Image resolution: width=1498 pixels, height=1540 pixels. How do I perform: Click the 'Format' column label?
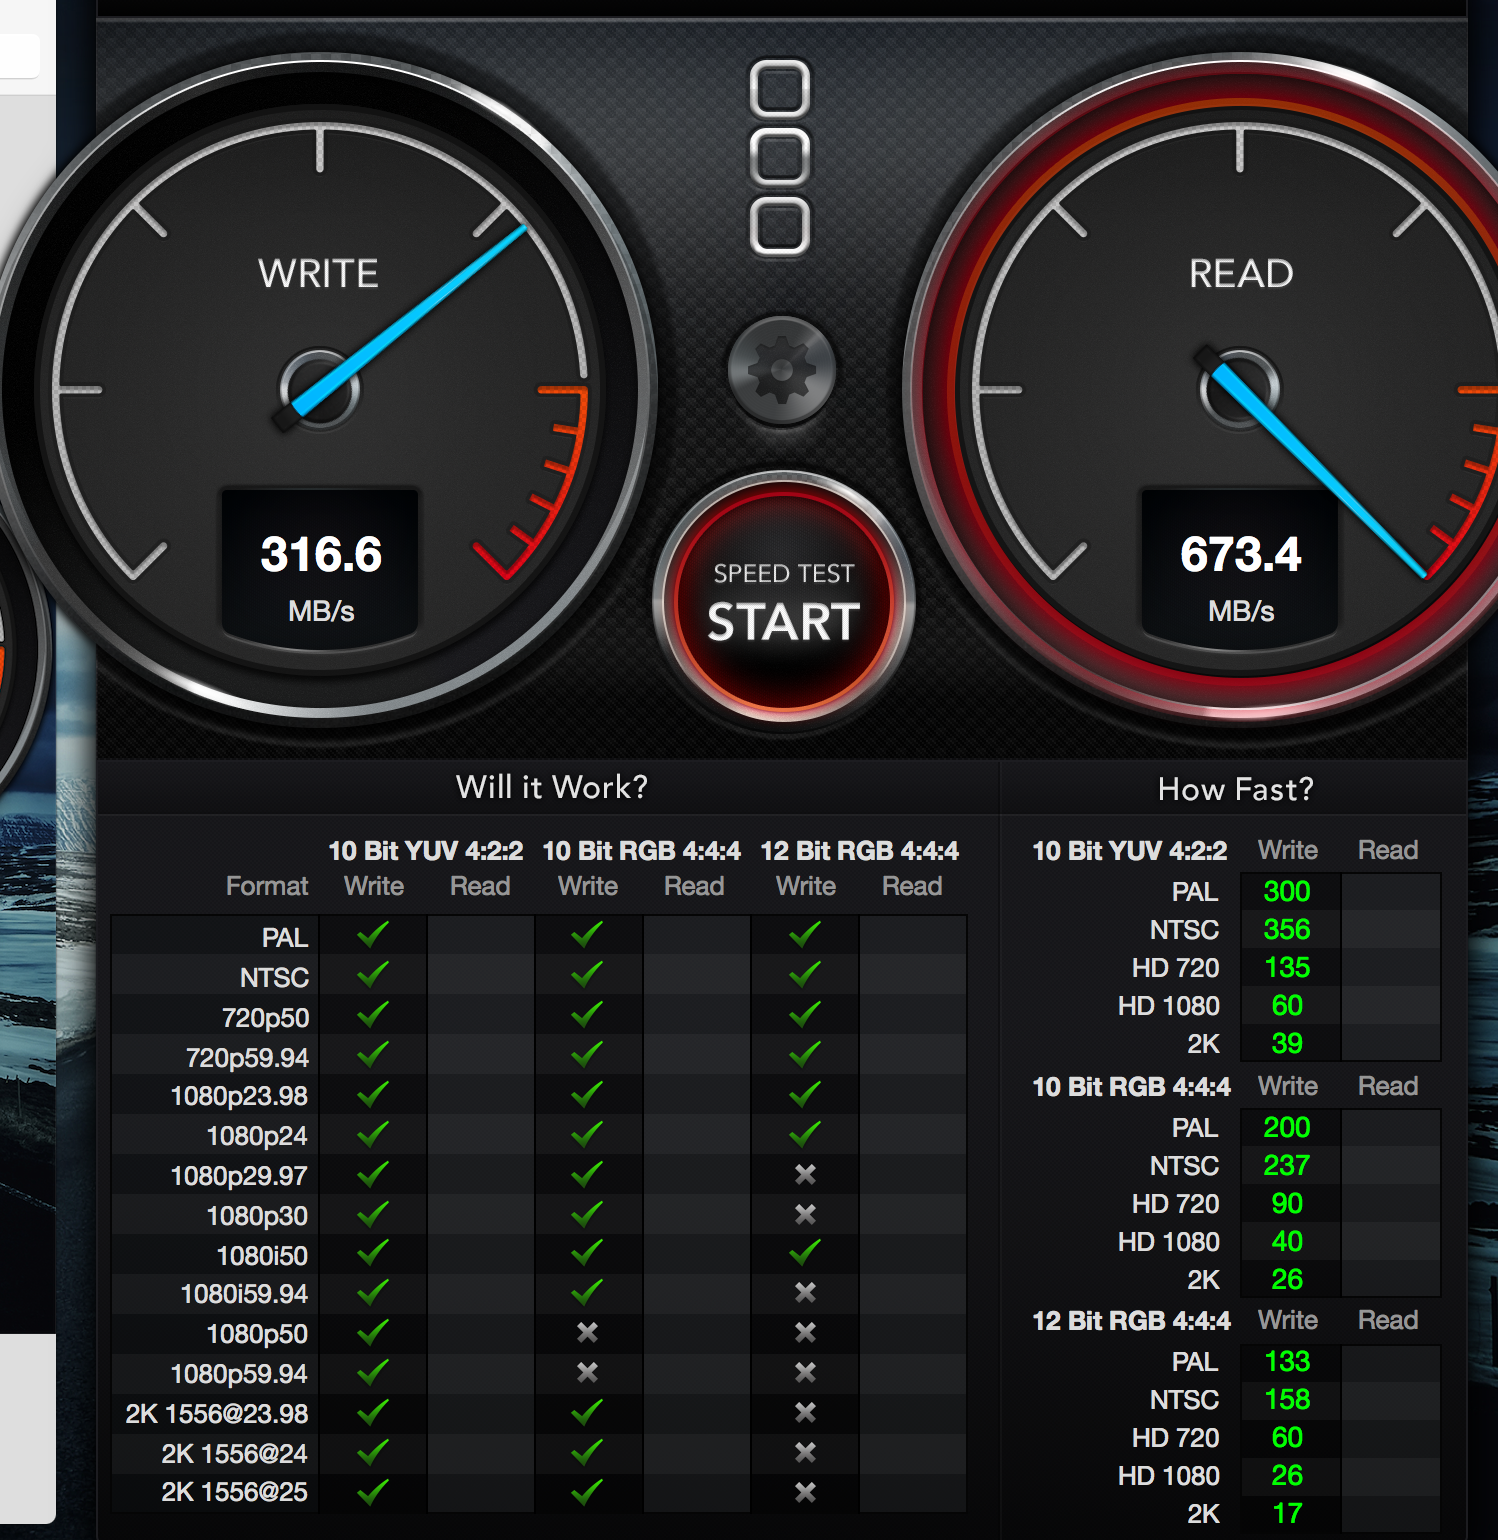[267, 886]
